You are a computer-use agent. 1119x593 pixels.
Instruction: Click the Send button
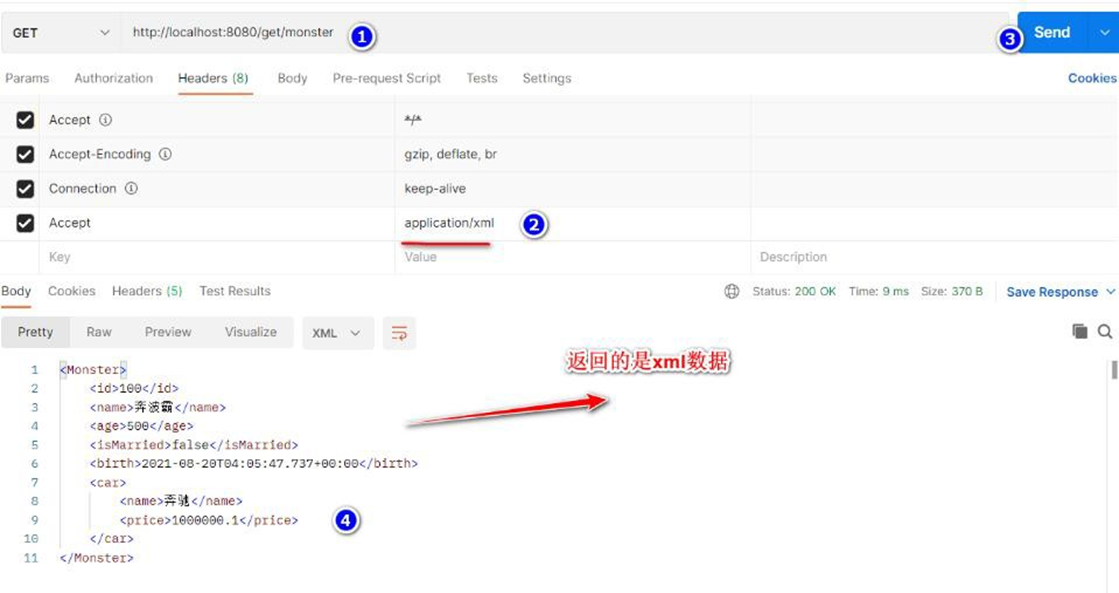1051,33
